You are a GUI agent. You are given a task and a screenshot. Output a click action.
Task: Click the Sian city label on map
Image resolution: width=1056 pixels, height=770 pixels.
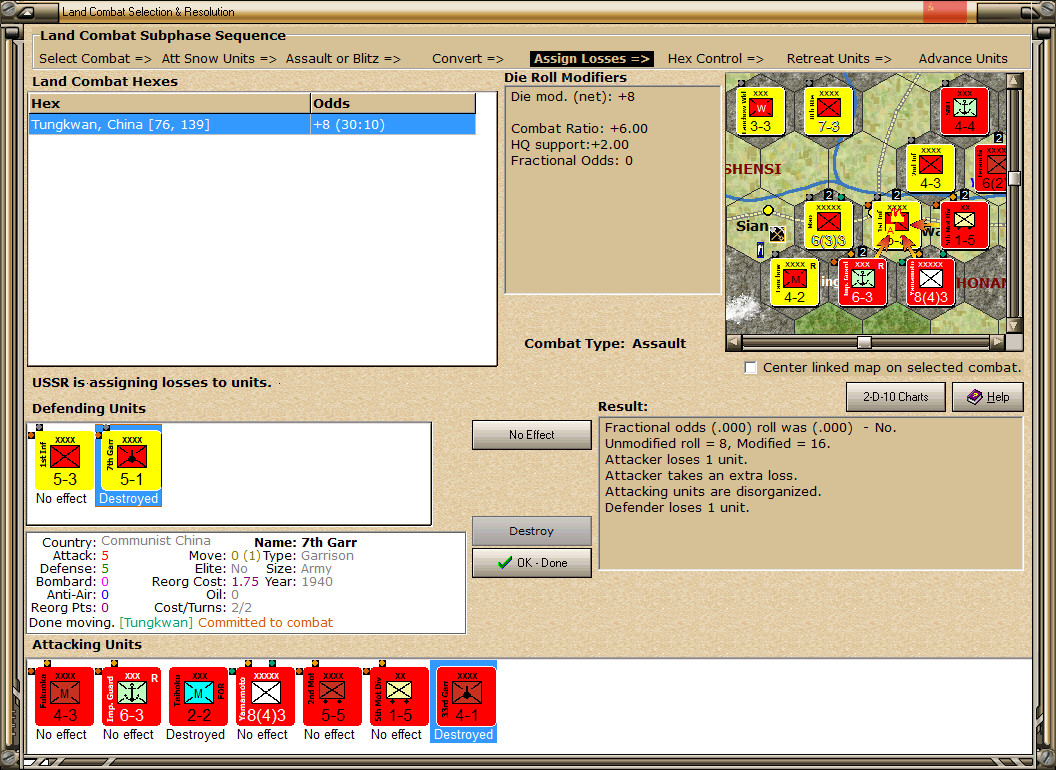[752, 226]
